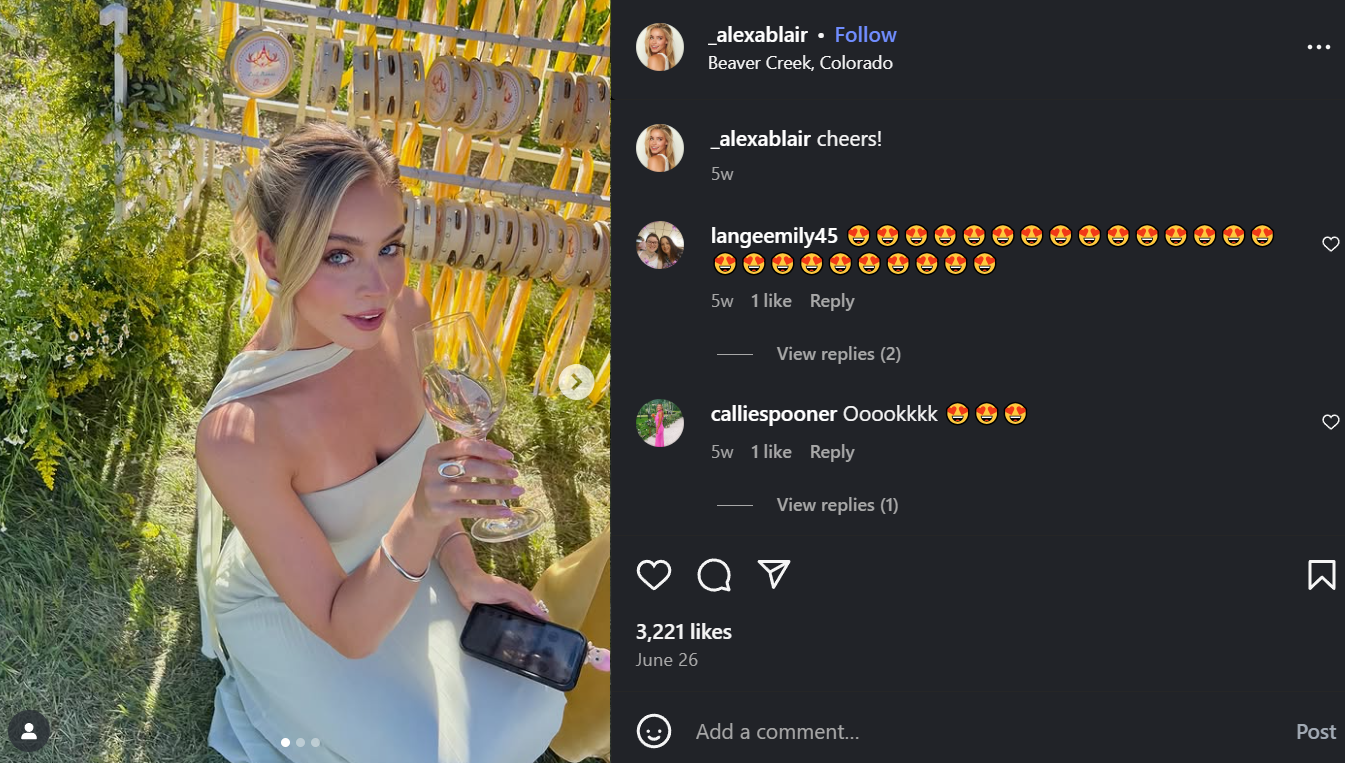Like calliespooner's comment
Viewport: 1345px width, 763px height.
click(x=1330, y=422)
